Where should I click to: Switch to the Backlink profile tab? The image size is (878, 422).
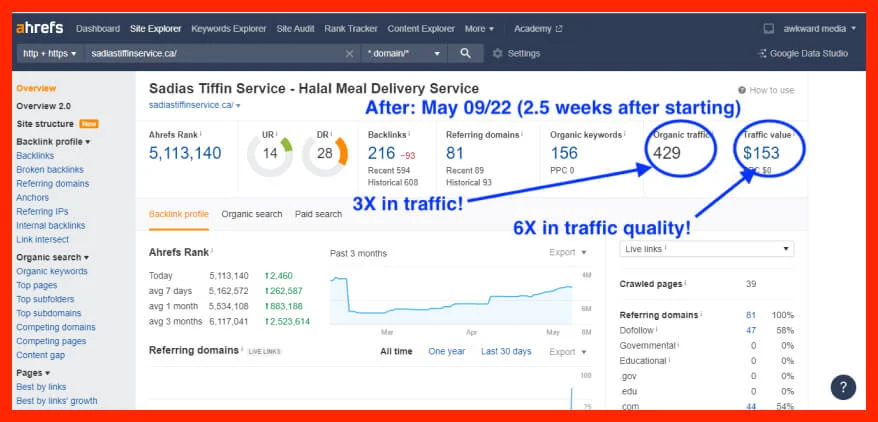[179, 214]
